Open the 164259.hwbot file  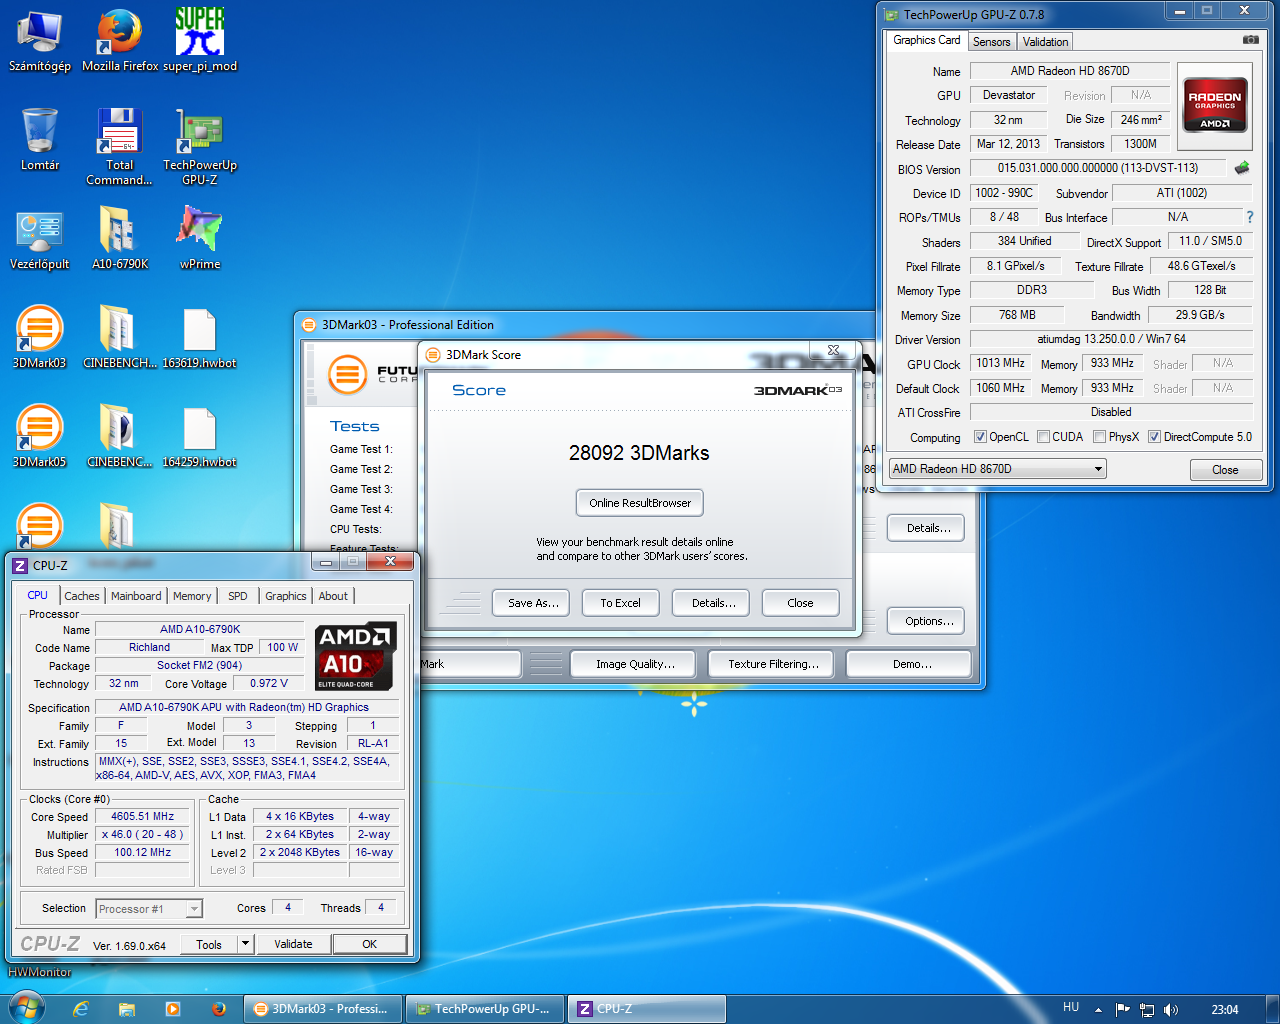[x=200, y=436]
